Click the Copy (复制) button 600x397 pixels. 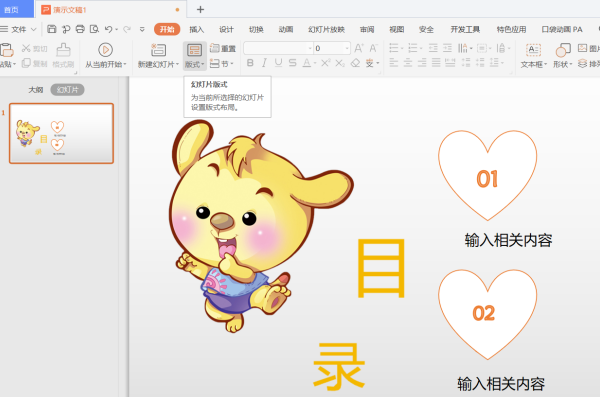[x=34, y=63]
